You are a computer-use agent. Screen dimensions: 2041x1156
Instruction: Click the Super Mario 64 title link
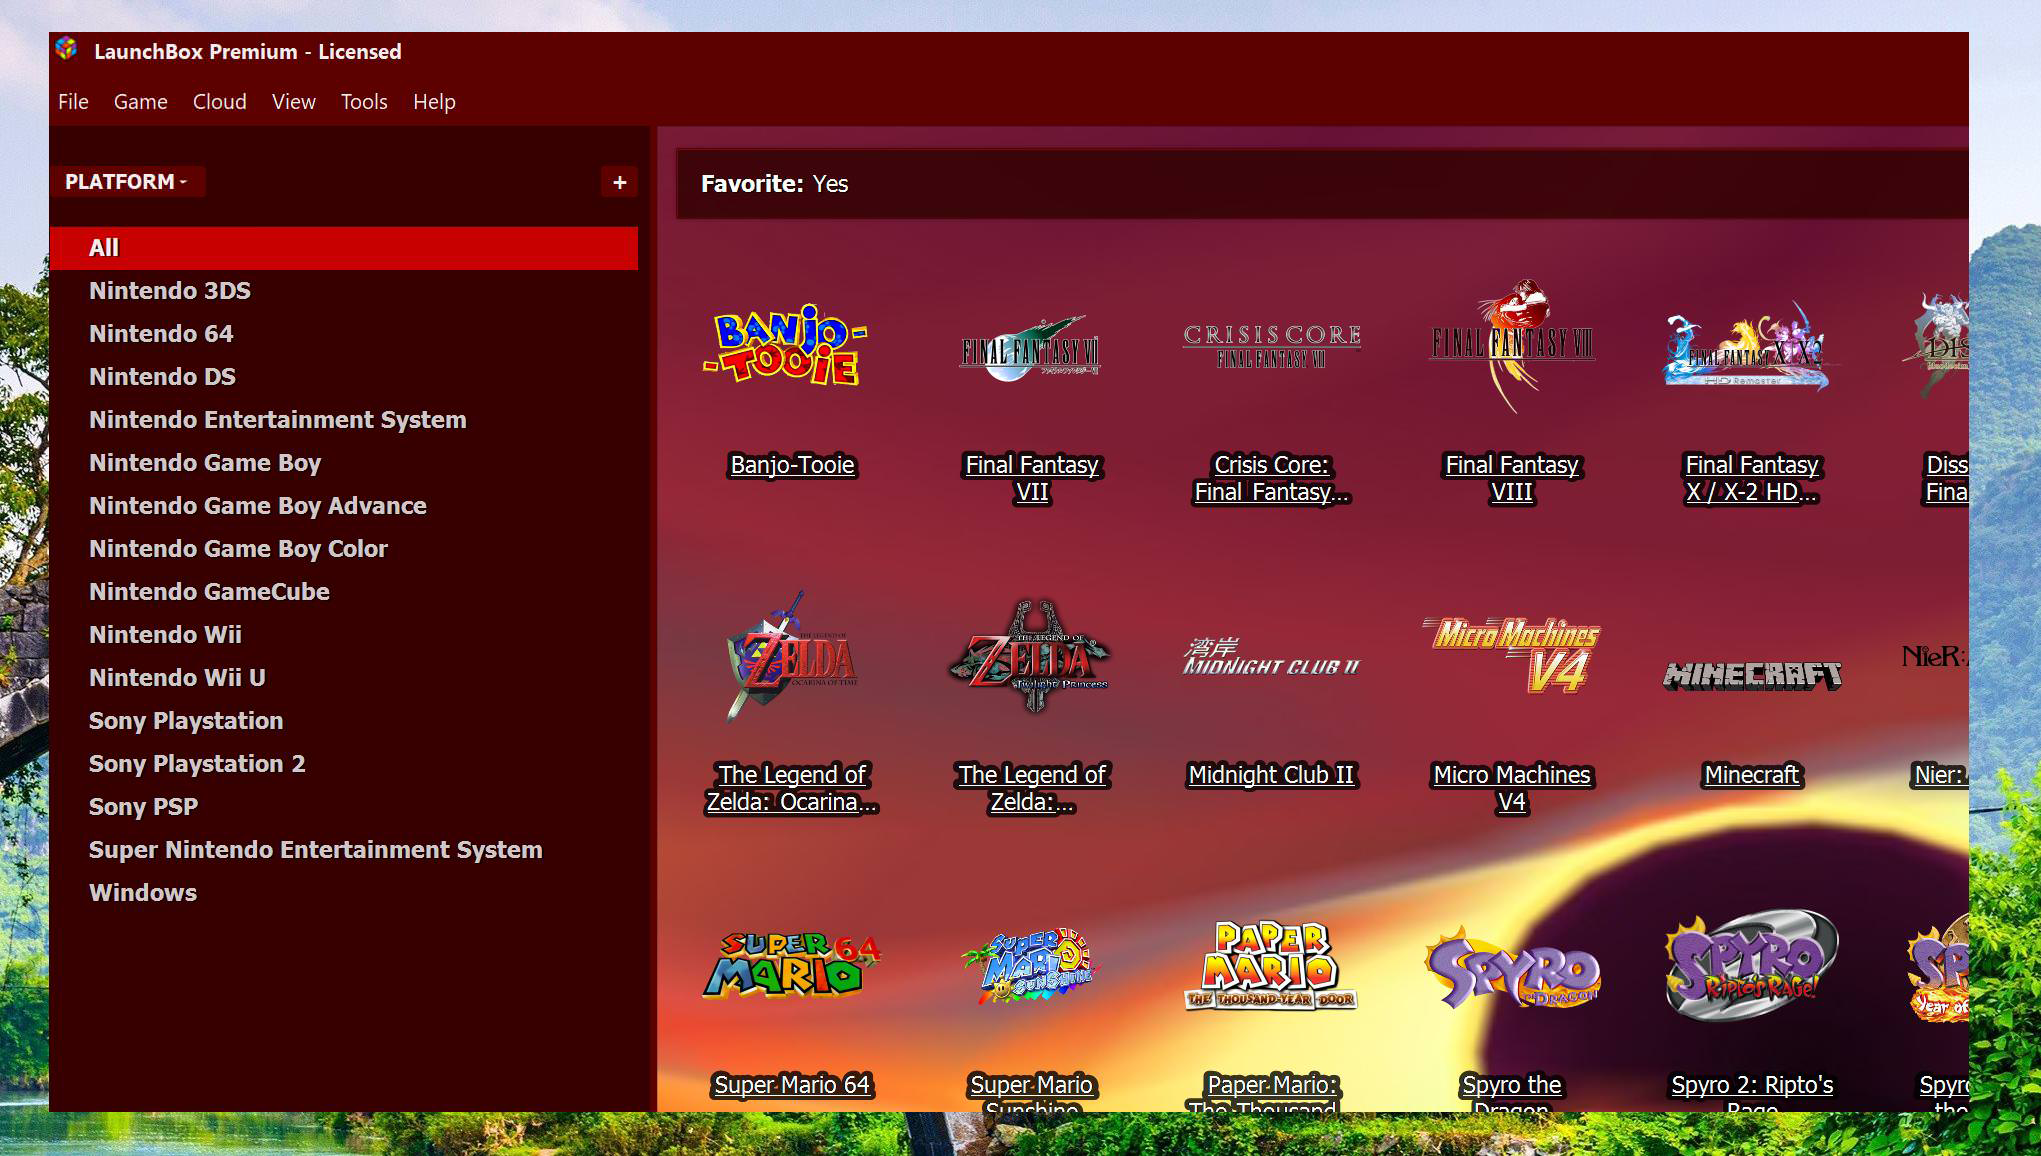(x=792, y=1085)
